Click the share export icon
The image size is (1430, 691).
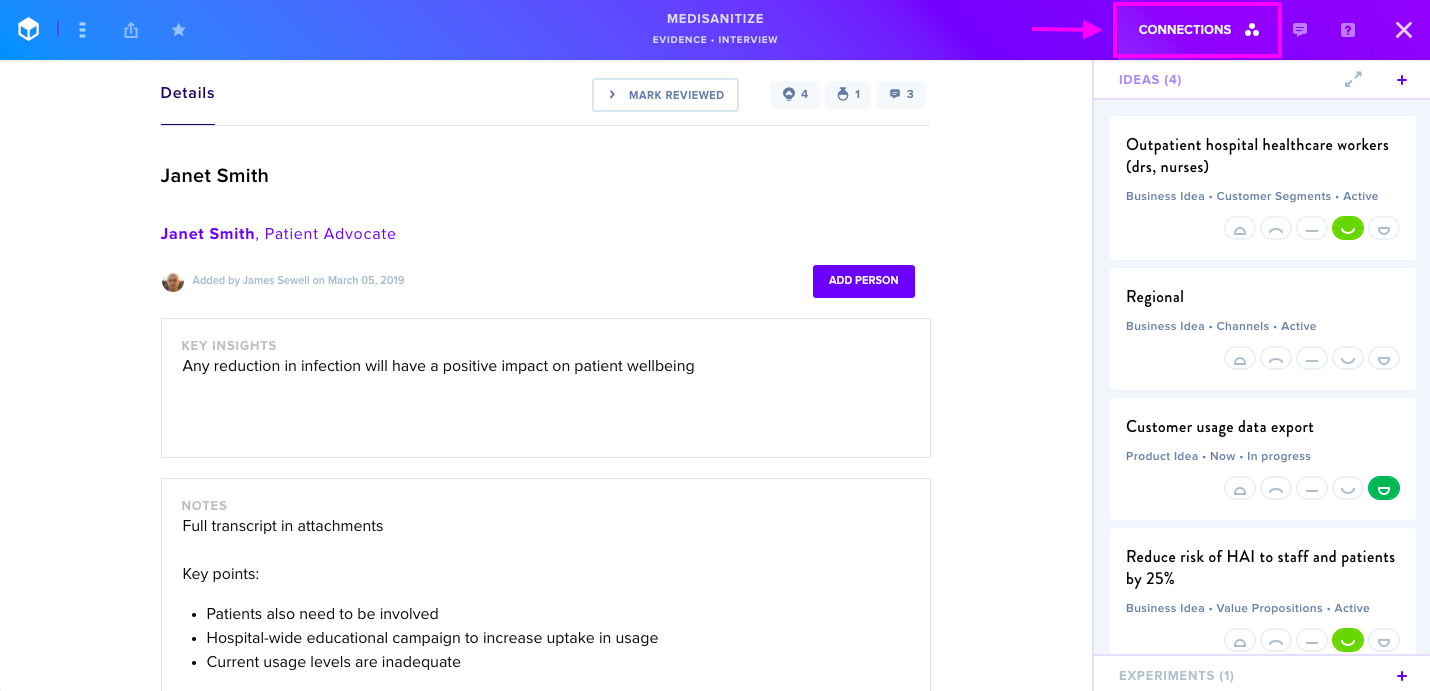[x=131, y=30]
